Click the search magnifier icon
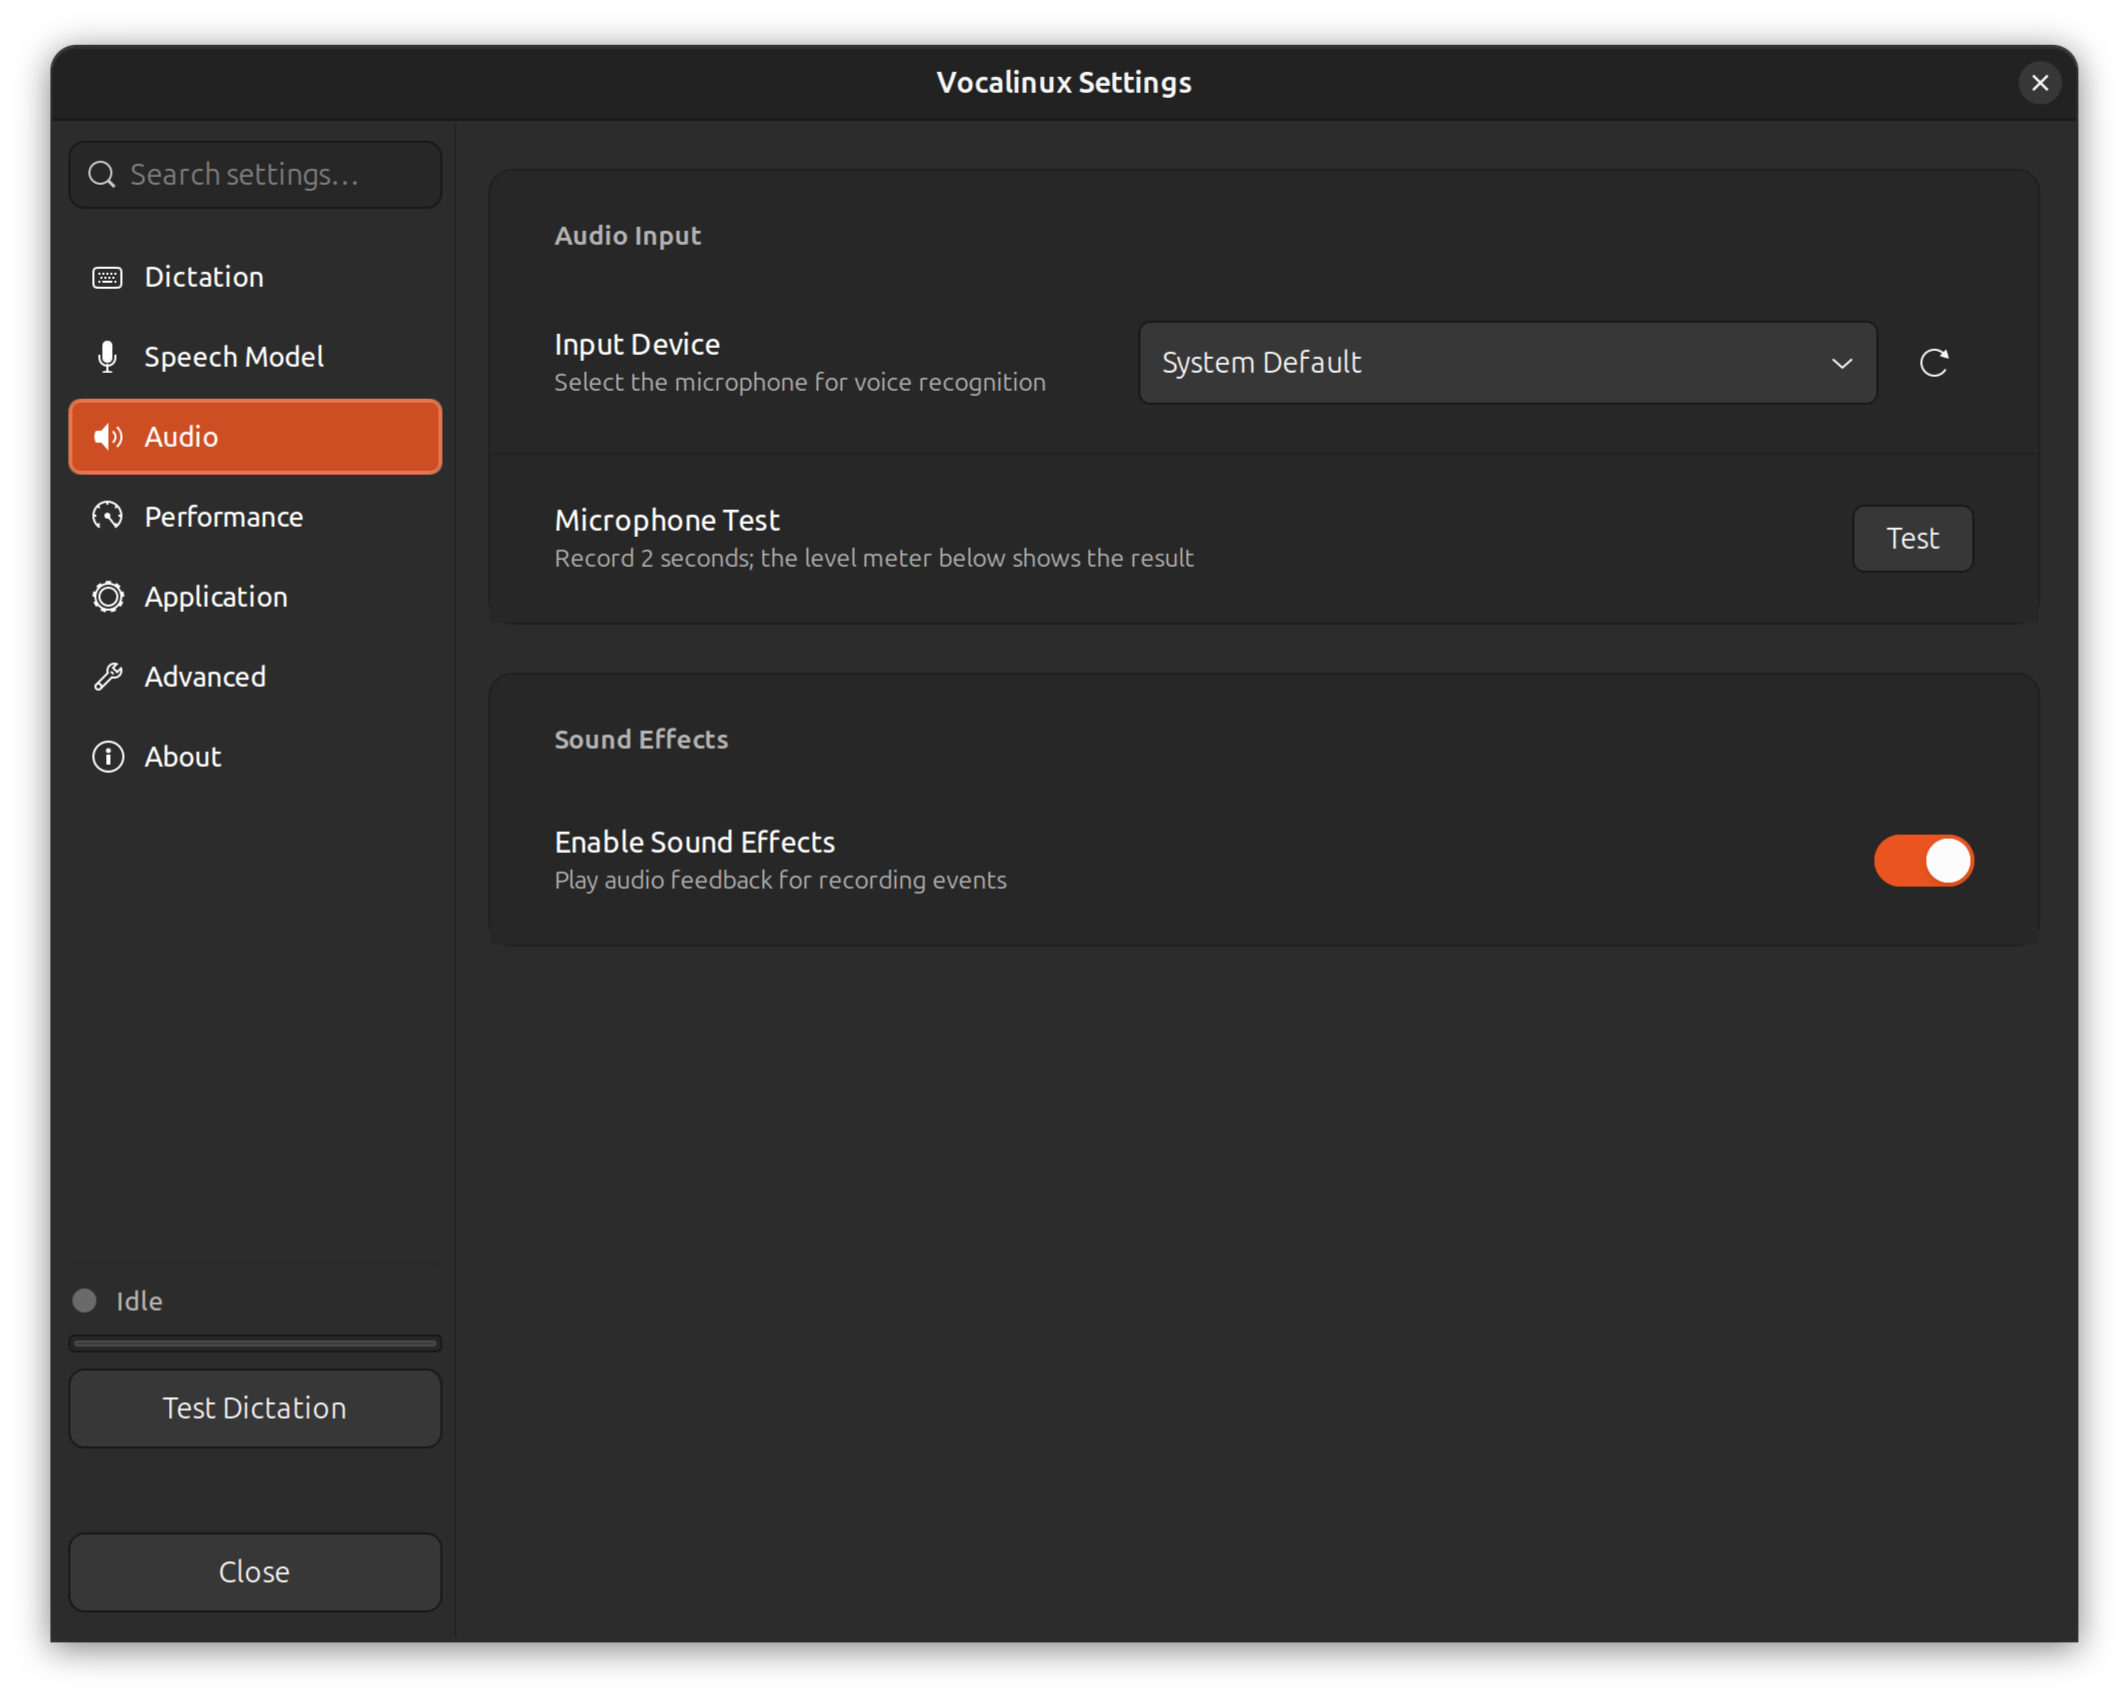The height and width of the screenshot is (1698, 2128). [101, 175]
